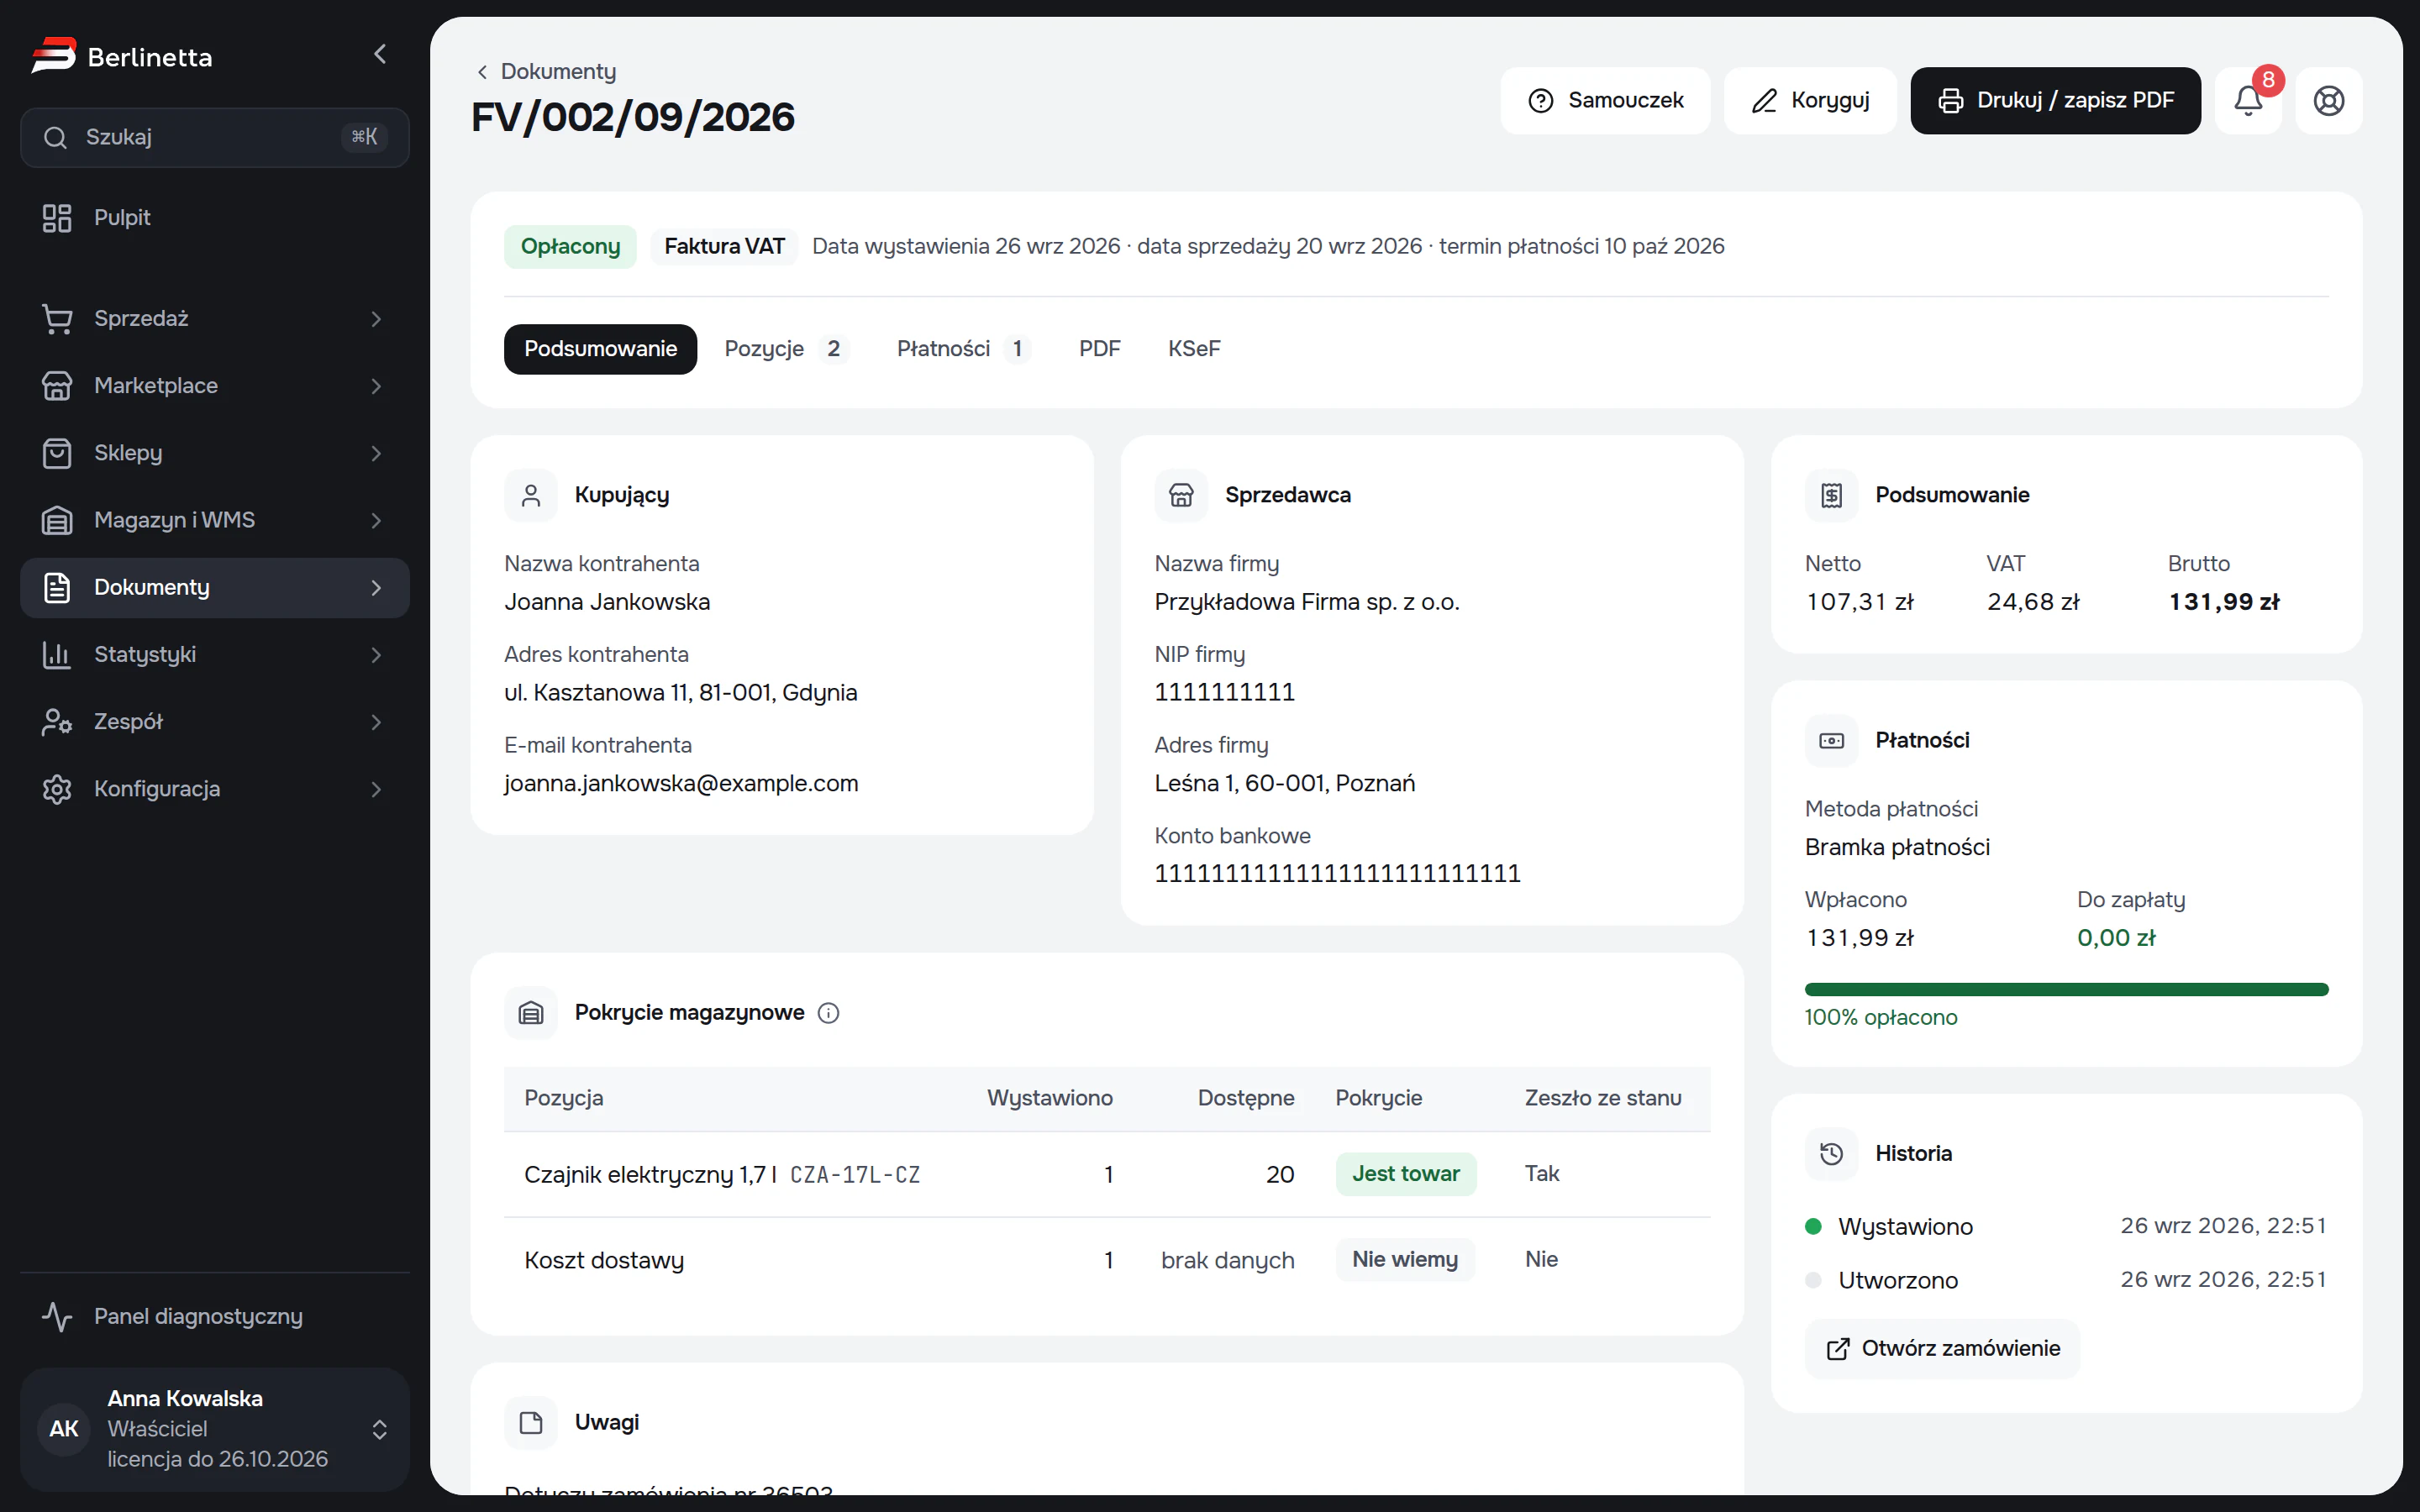Open the Samouczek tutorial button
The width and height of the screenshot is (2420, 1512).
tap(1605, 101)
